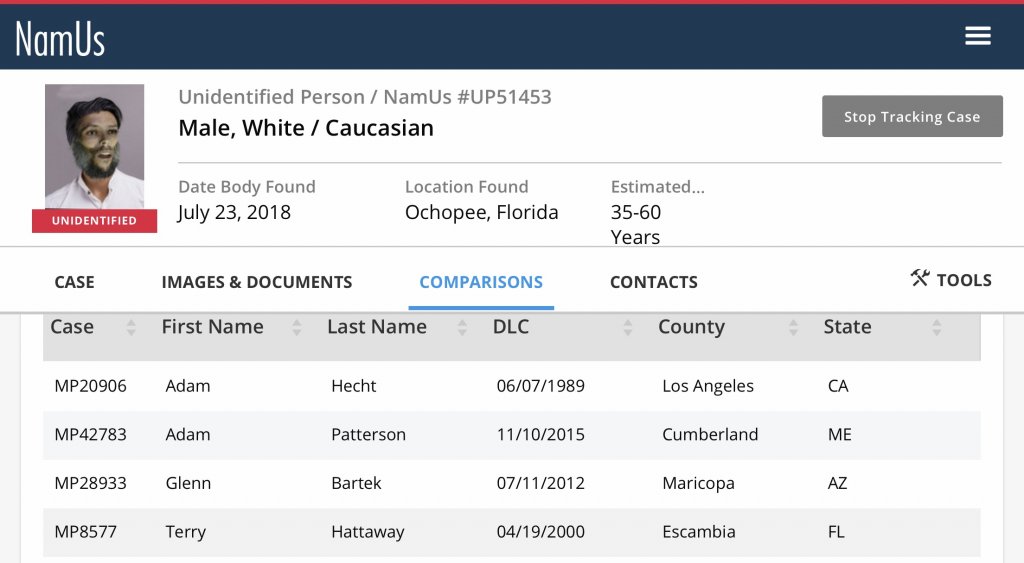
Task: Sort by Last Name column arrows
Action: 462,327
